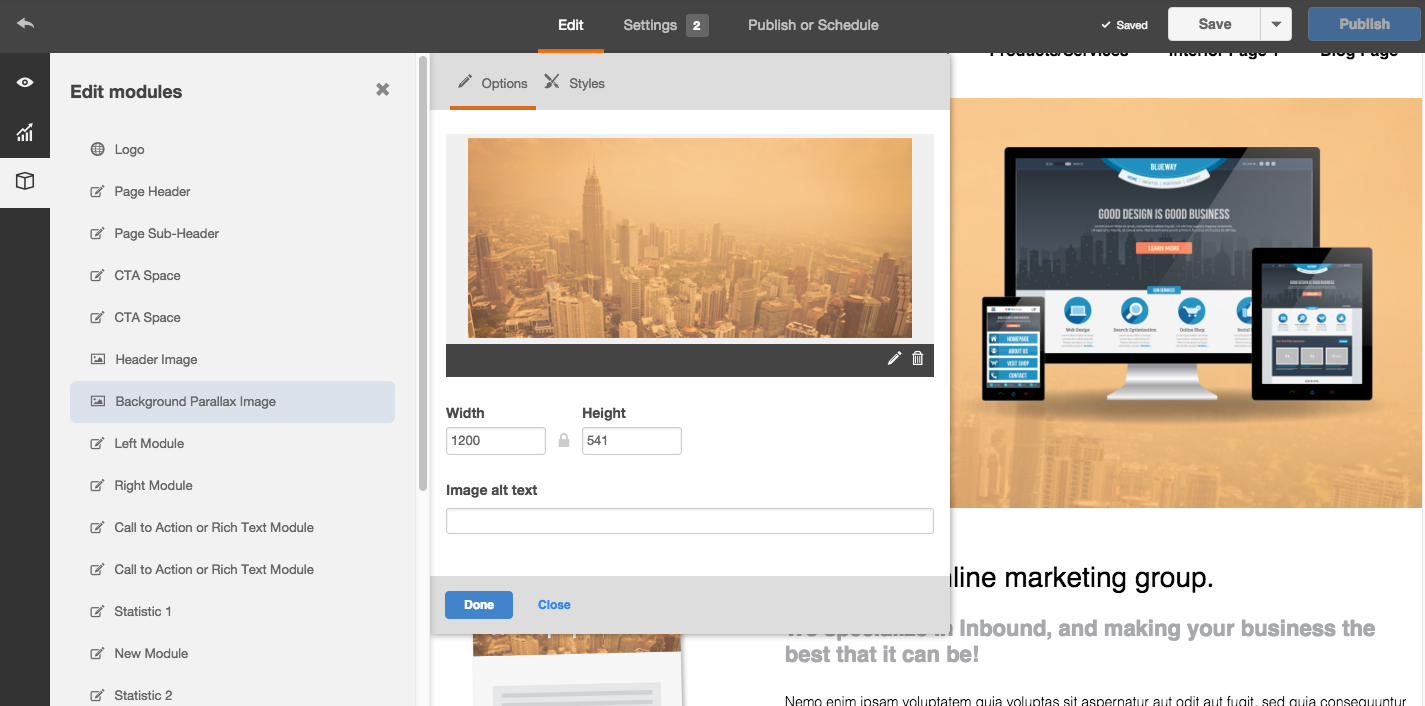Switch to the Styles tab

click(575, 83)
